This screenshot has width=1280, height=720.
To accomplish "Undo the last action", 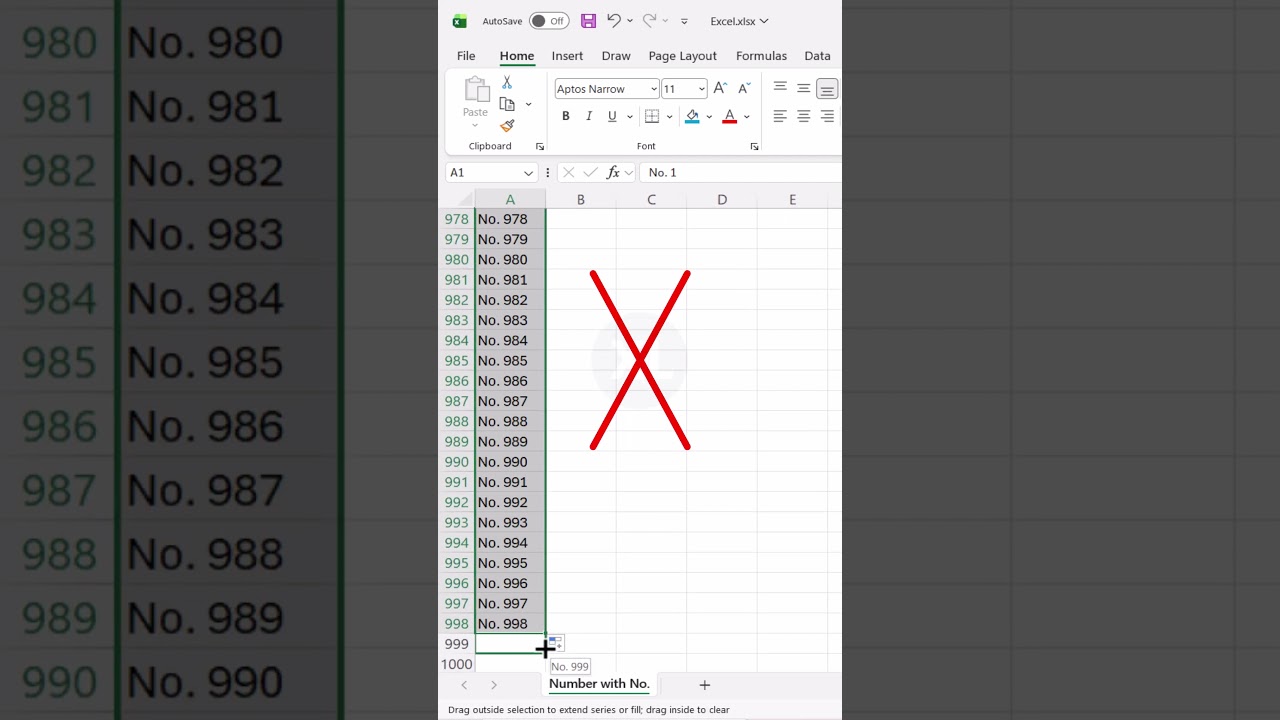I will click(613, 20).
